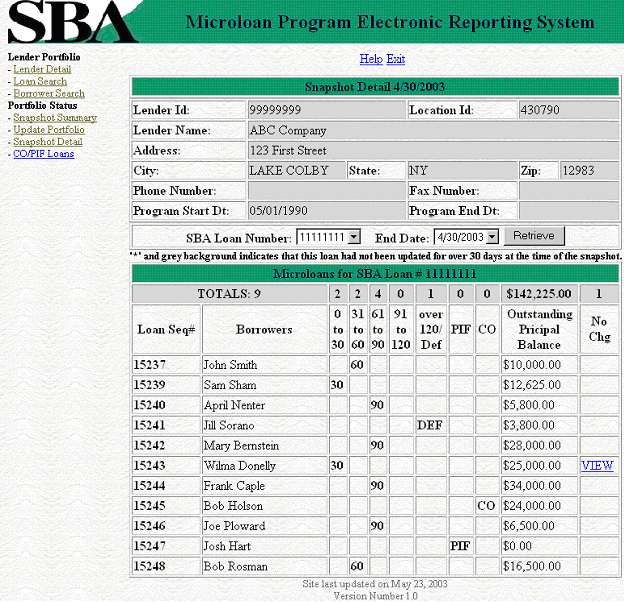Click the Exit link
Viewport: 624px width, 602px height.
(396, 59)
